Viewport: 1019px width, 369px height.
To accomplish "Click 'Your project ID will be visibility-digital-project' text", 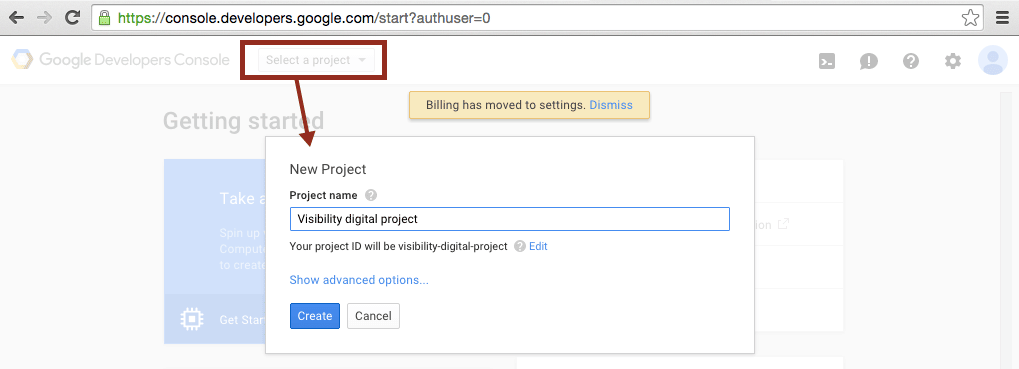I will [x=398, y=246].
